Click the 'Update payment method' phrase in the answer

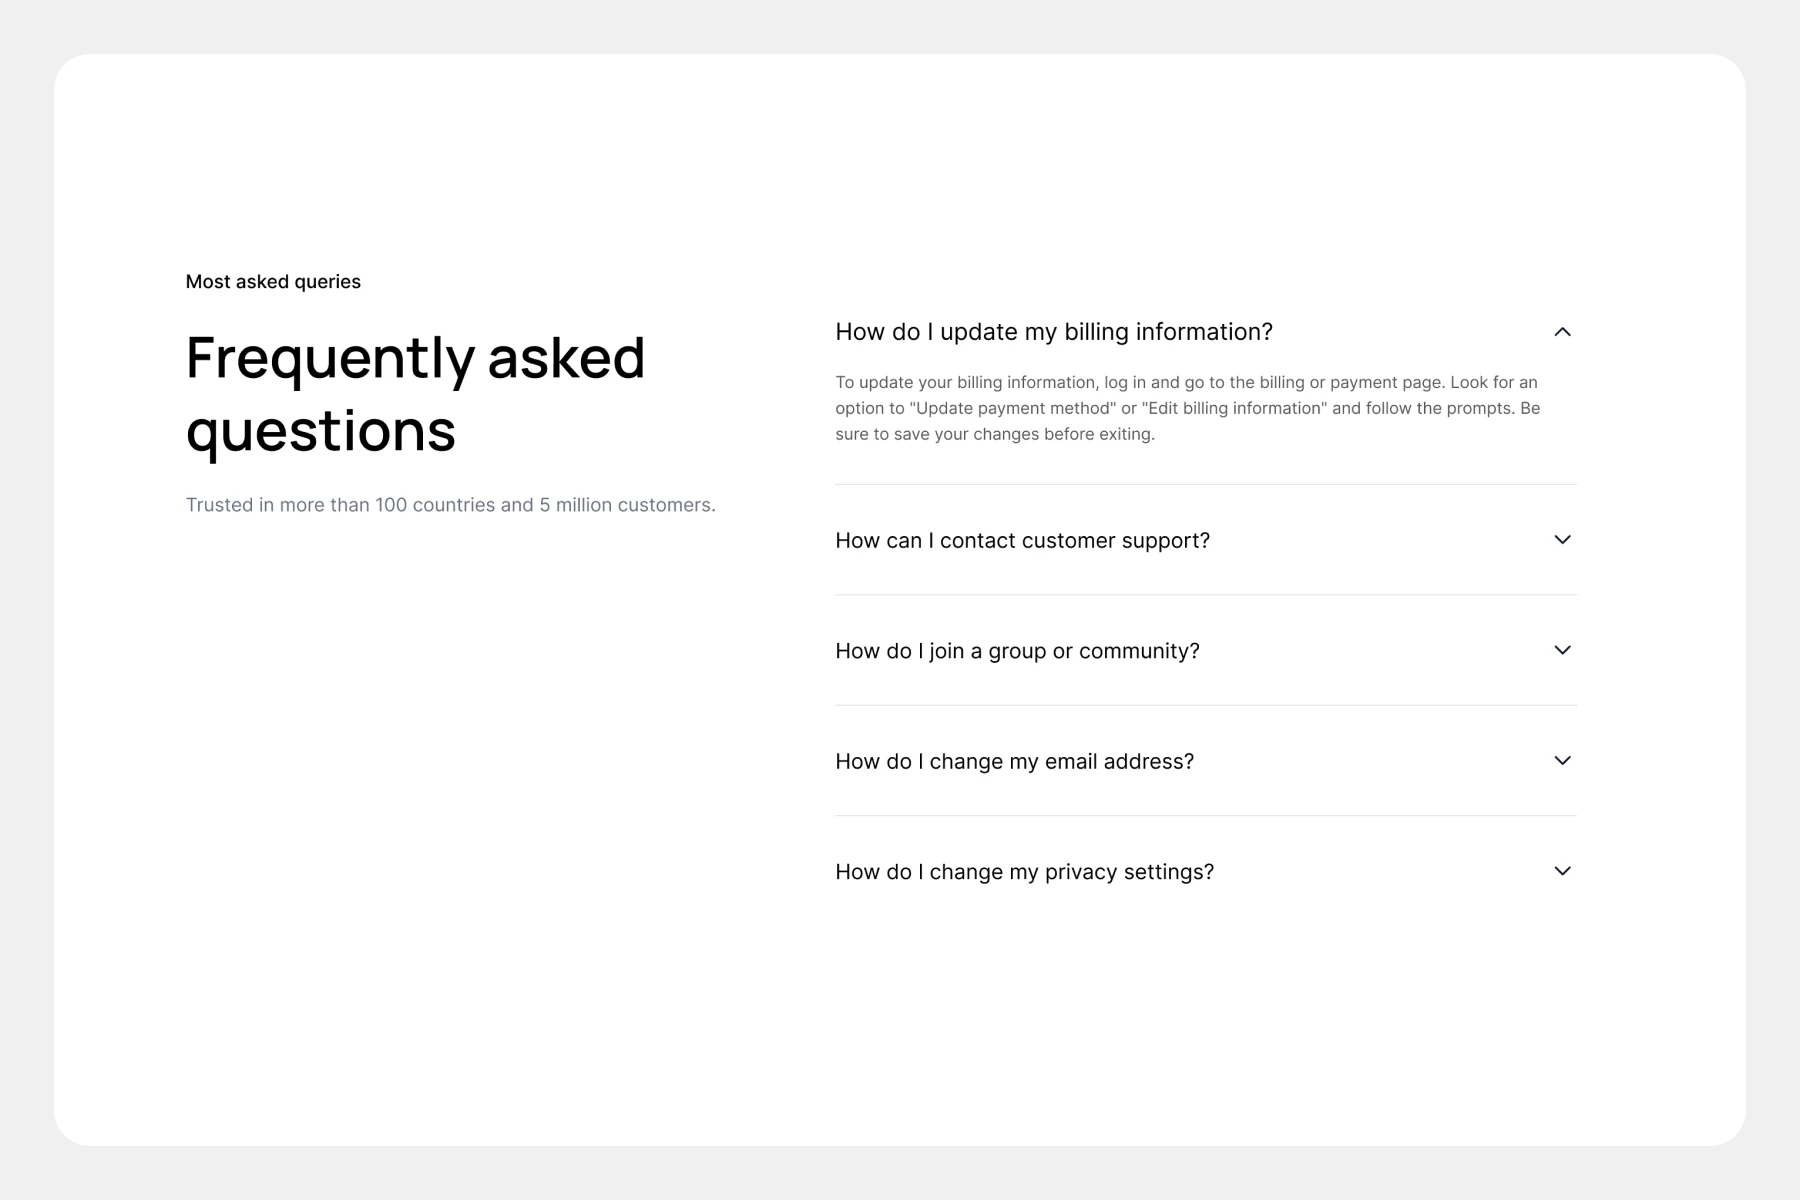(x=1013, y=408)
